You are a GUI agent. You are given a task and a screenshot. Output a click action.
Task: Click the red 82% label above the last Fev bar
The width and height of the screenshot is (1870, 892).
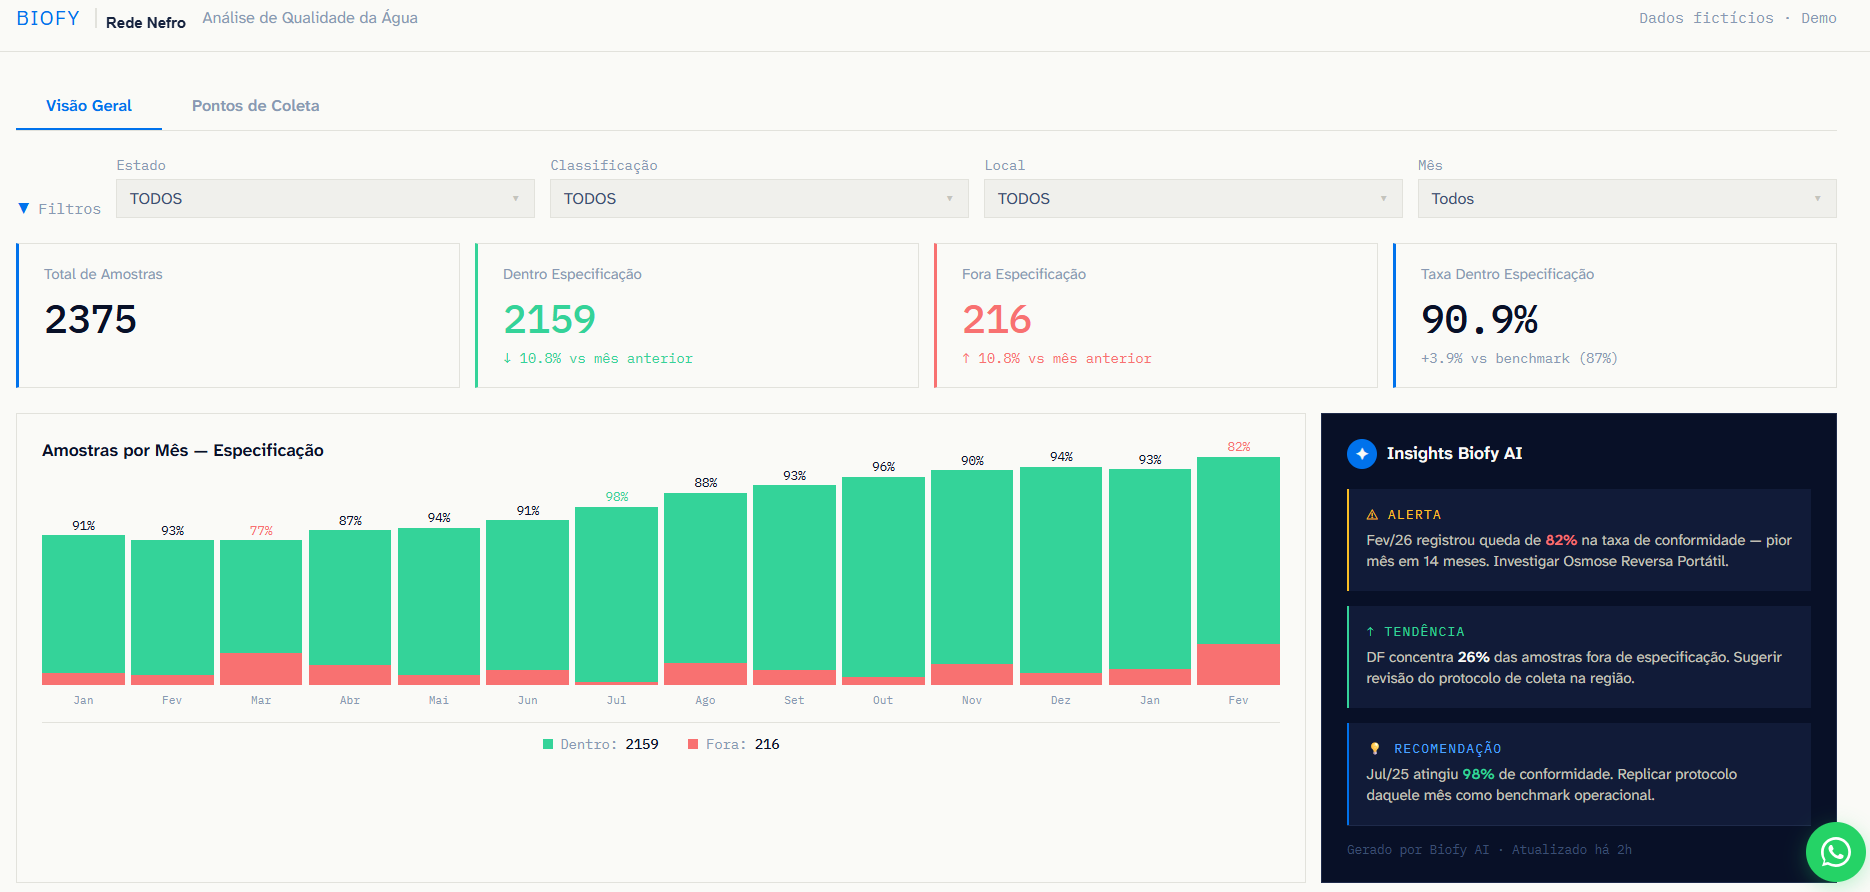[x=1239, y=447]
